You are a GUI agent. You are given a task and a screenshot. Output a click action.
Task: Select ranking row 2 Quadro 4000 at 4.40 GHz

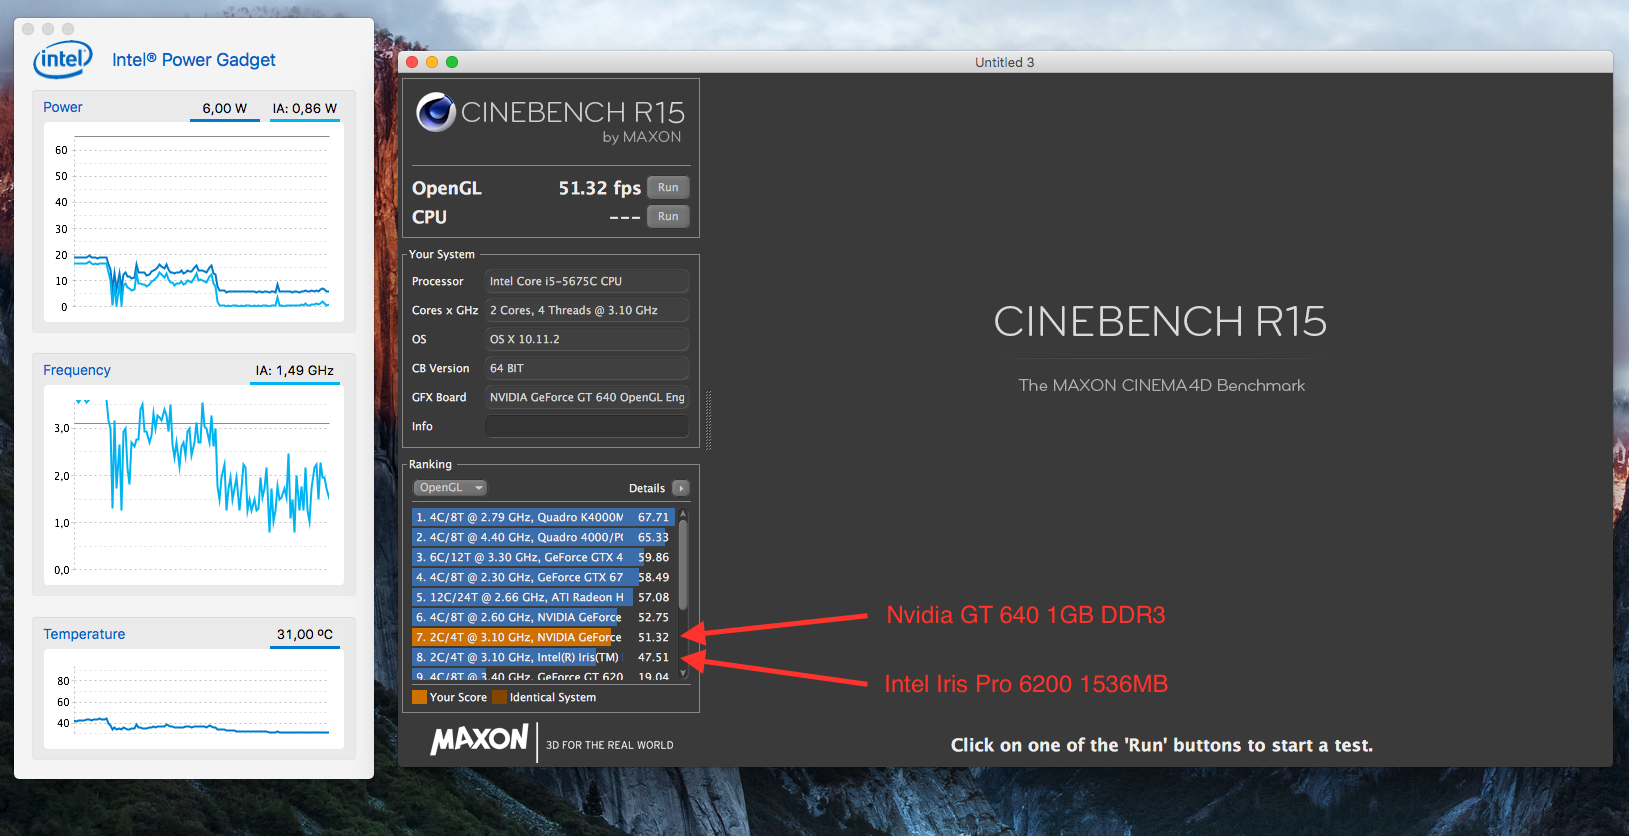click(x=543, y=537)
